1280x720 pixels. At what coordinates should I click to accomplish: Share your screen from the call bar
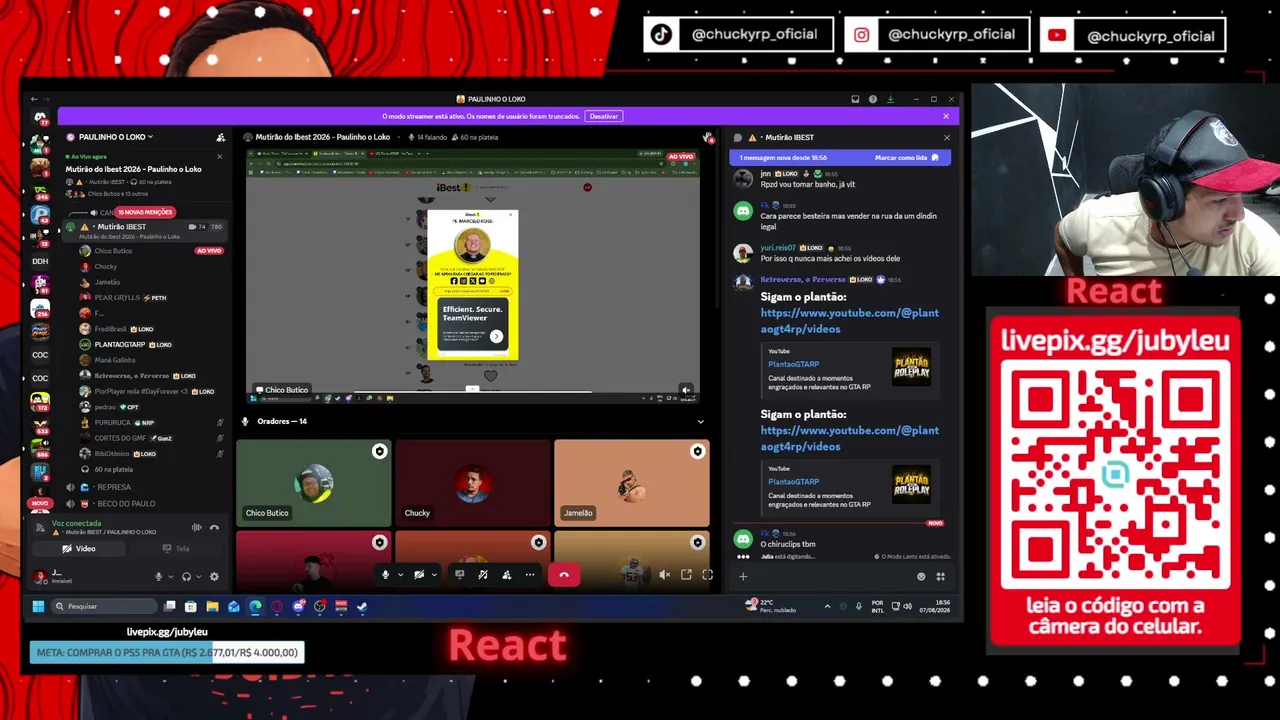460,574
